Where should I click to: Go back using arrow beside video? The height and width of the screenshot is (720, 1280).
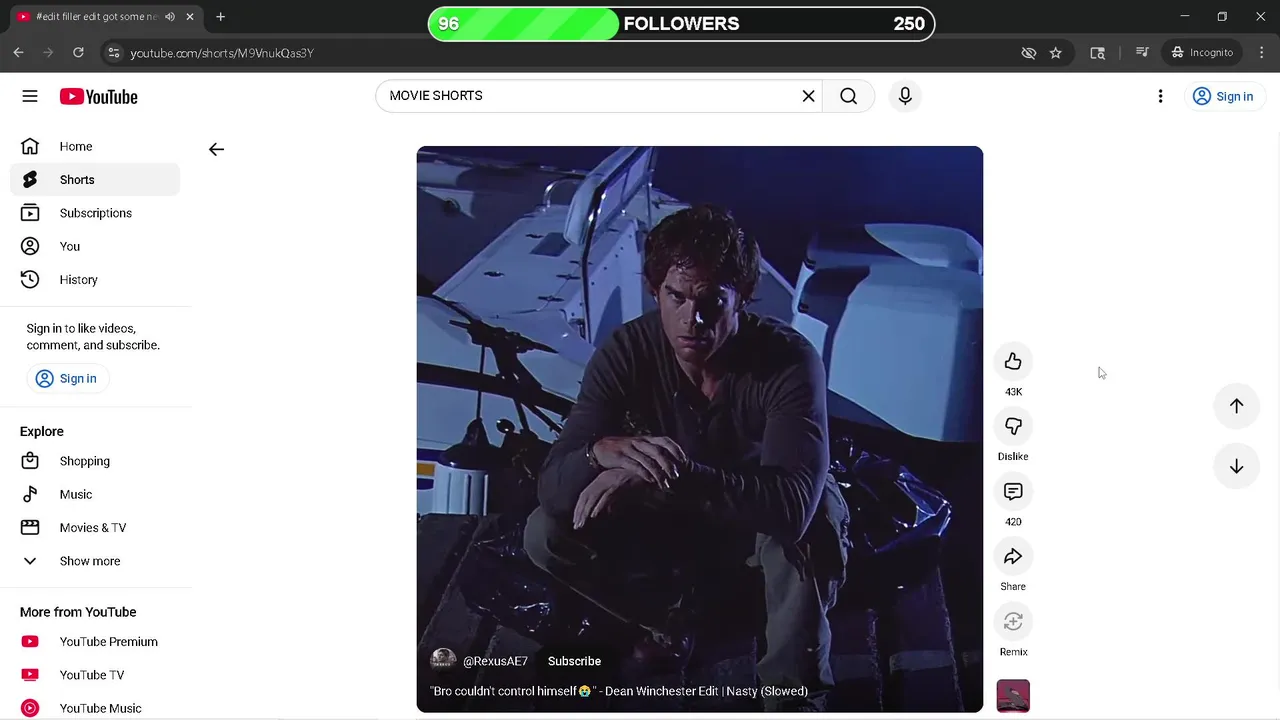216,149
